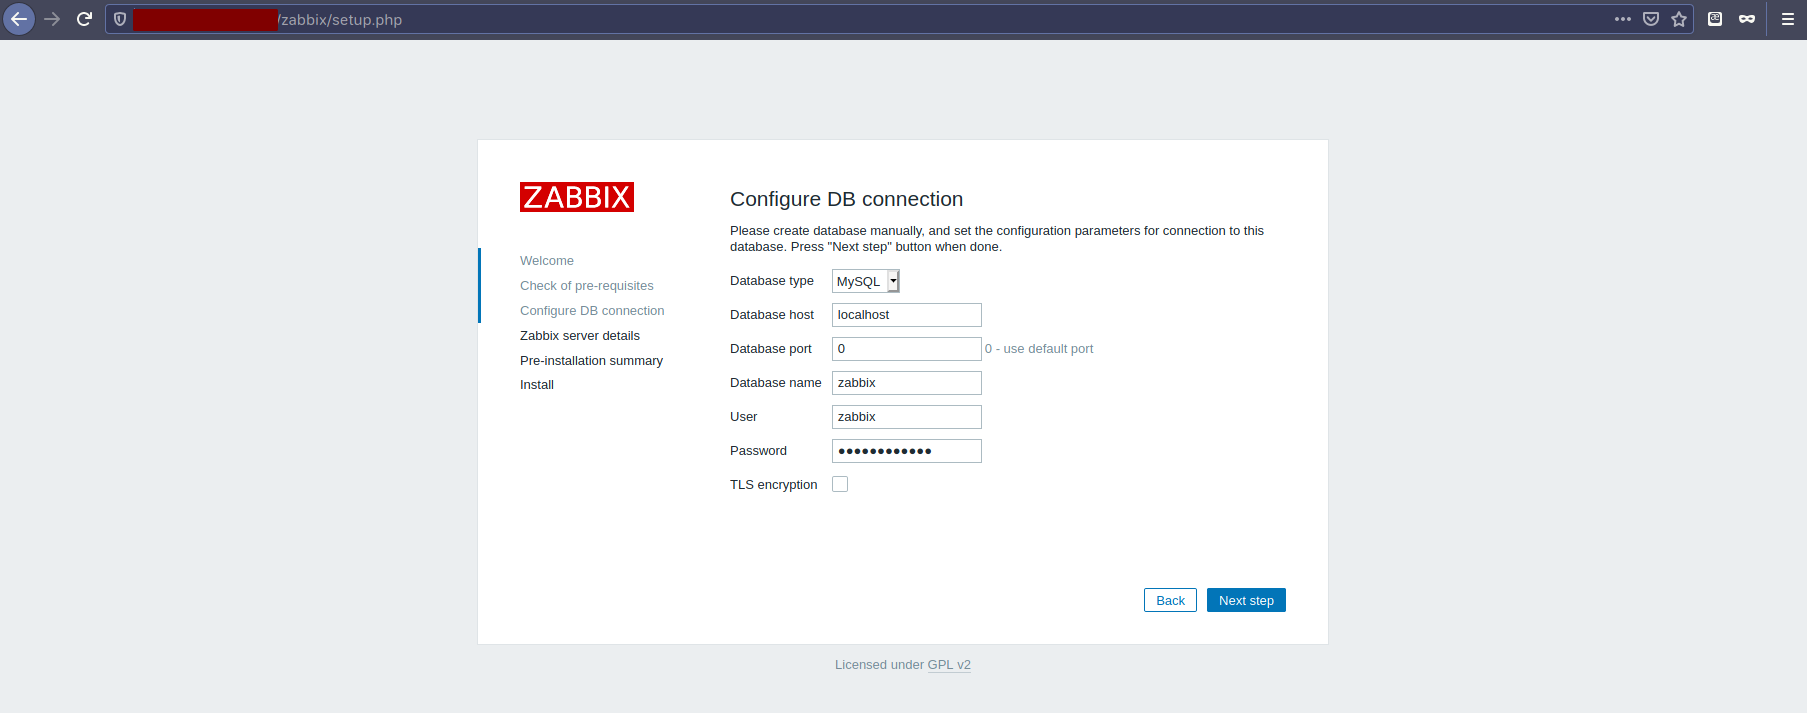Image resolution: width=1807 pixels, height=713 pixels.
Task: Open the reader/account toolbar icon
Action: [x=1715, y=19]
